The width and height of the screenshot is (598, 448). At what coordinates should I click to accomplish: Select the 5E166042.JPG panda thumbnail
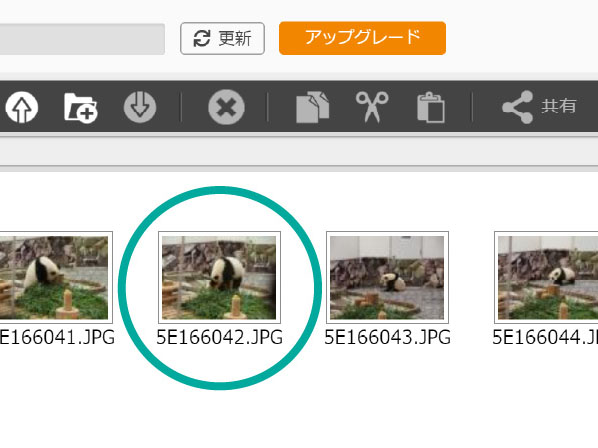coord(219,277)
